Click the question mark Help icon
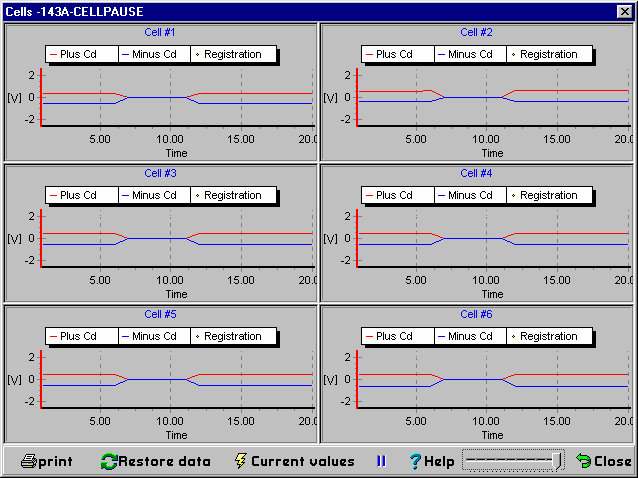638x478 pixels. 414,461
